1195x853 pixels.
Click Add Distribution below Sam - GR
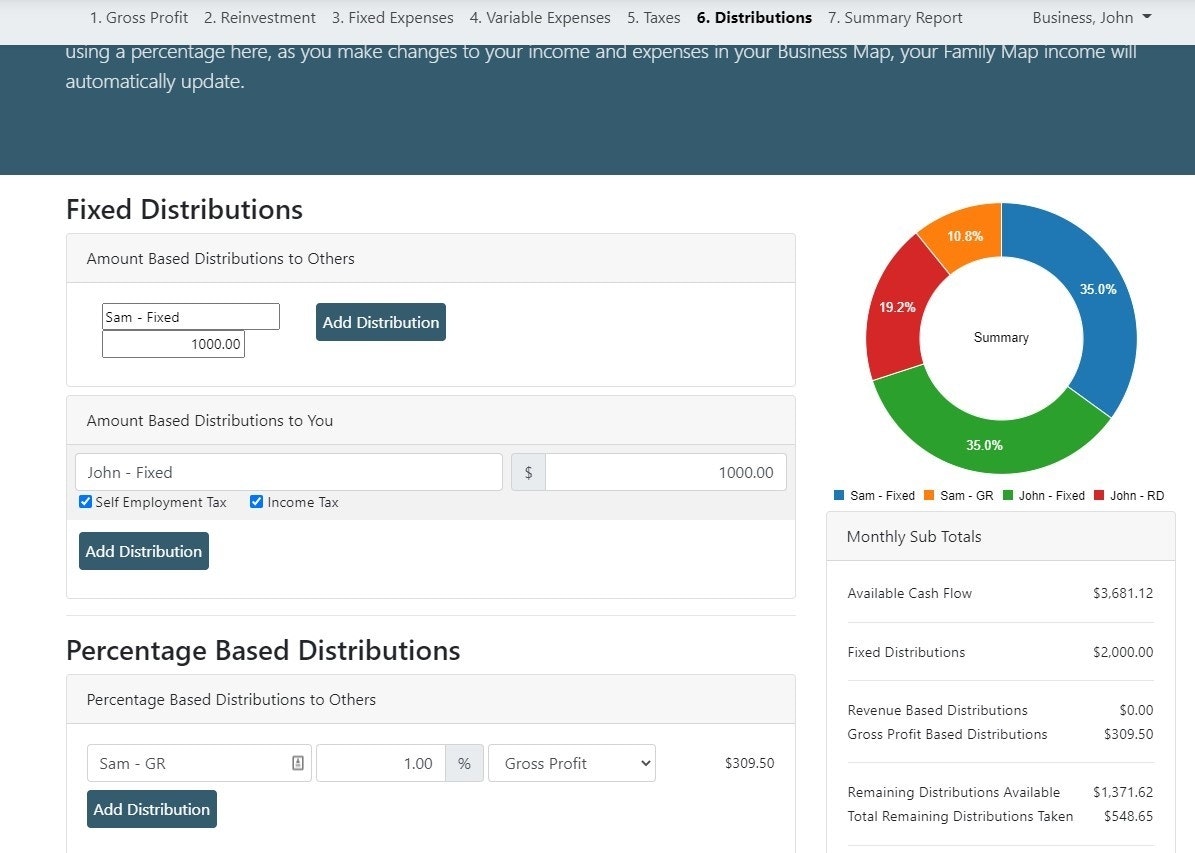152,809
